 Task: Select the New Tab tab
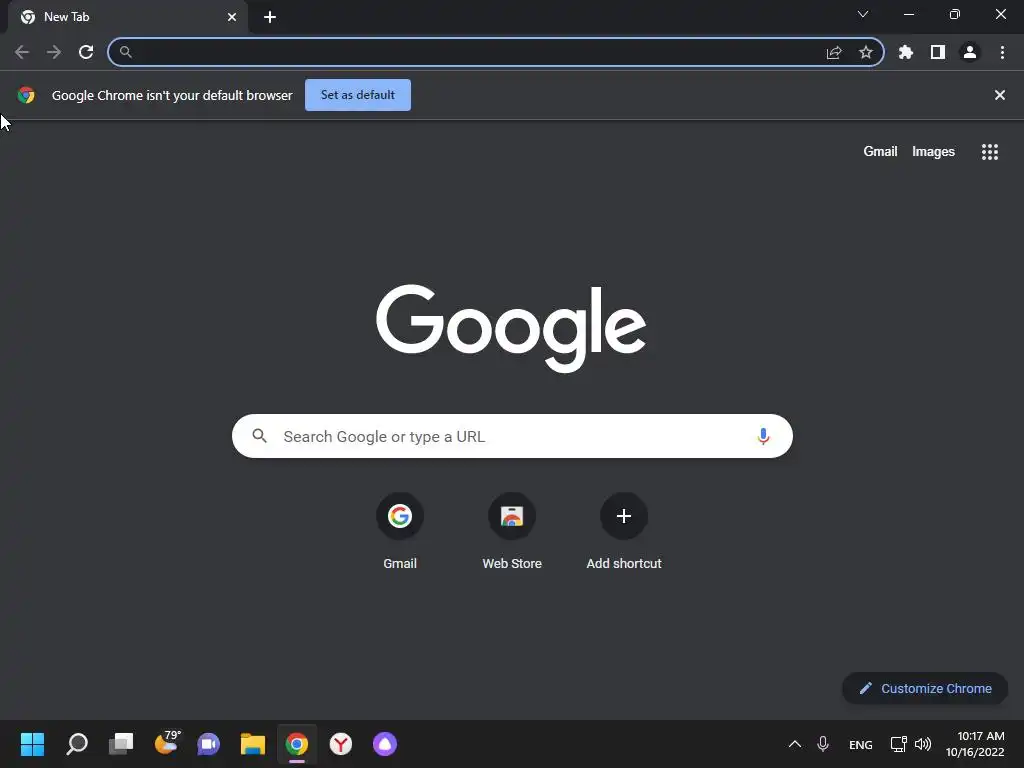tap(127, 17)
